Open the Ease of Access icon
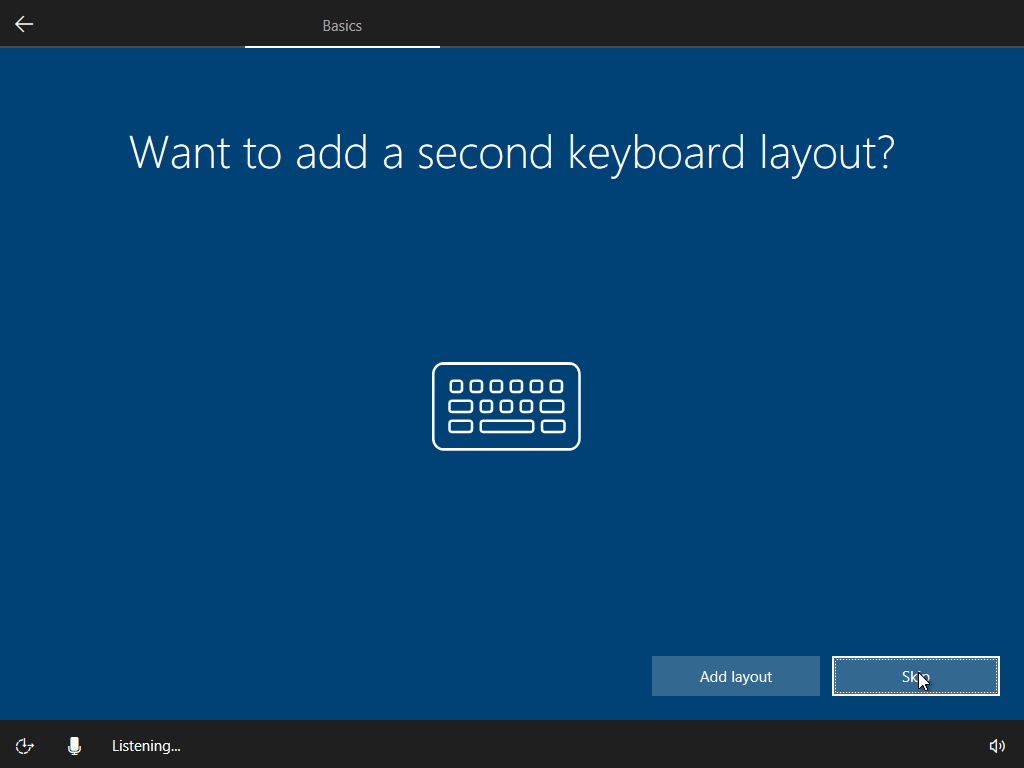Screen dimensions: 1024x768 coord(24,745)
